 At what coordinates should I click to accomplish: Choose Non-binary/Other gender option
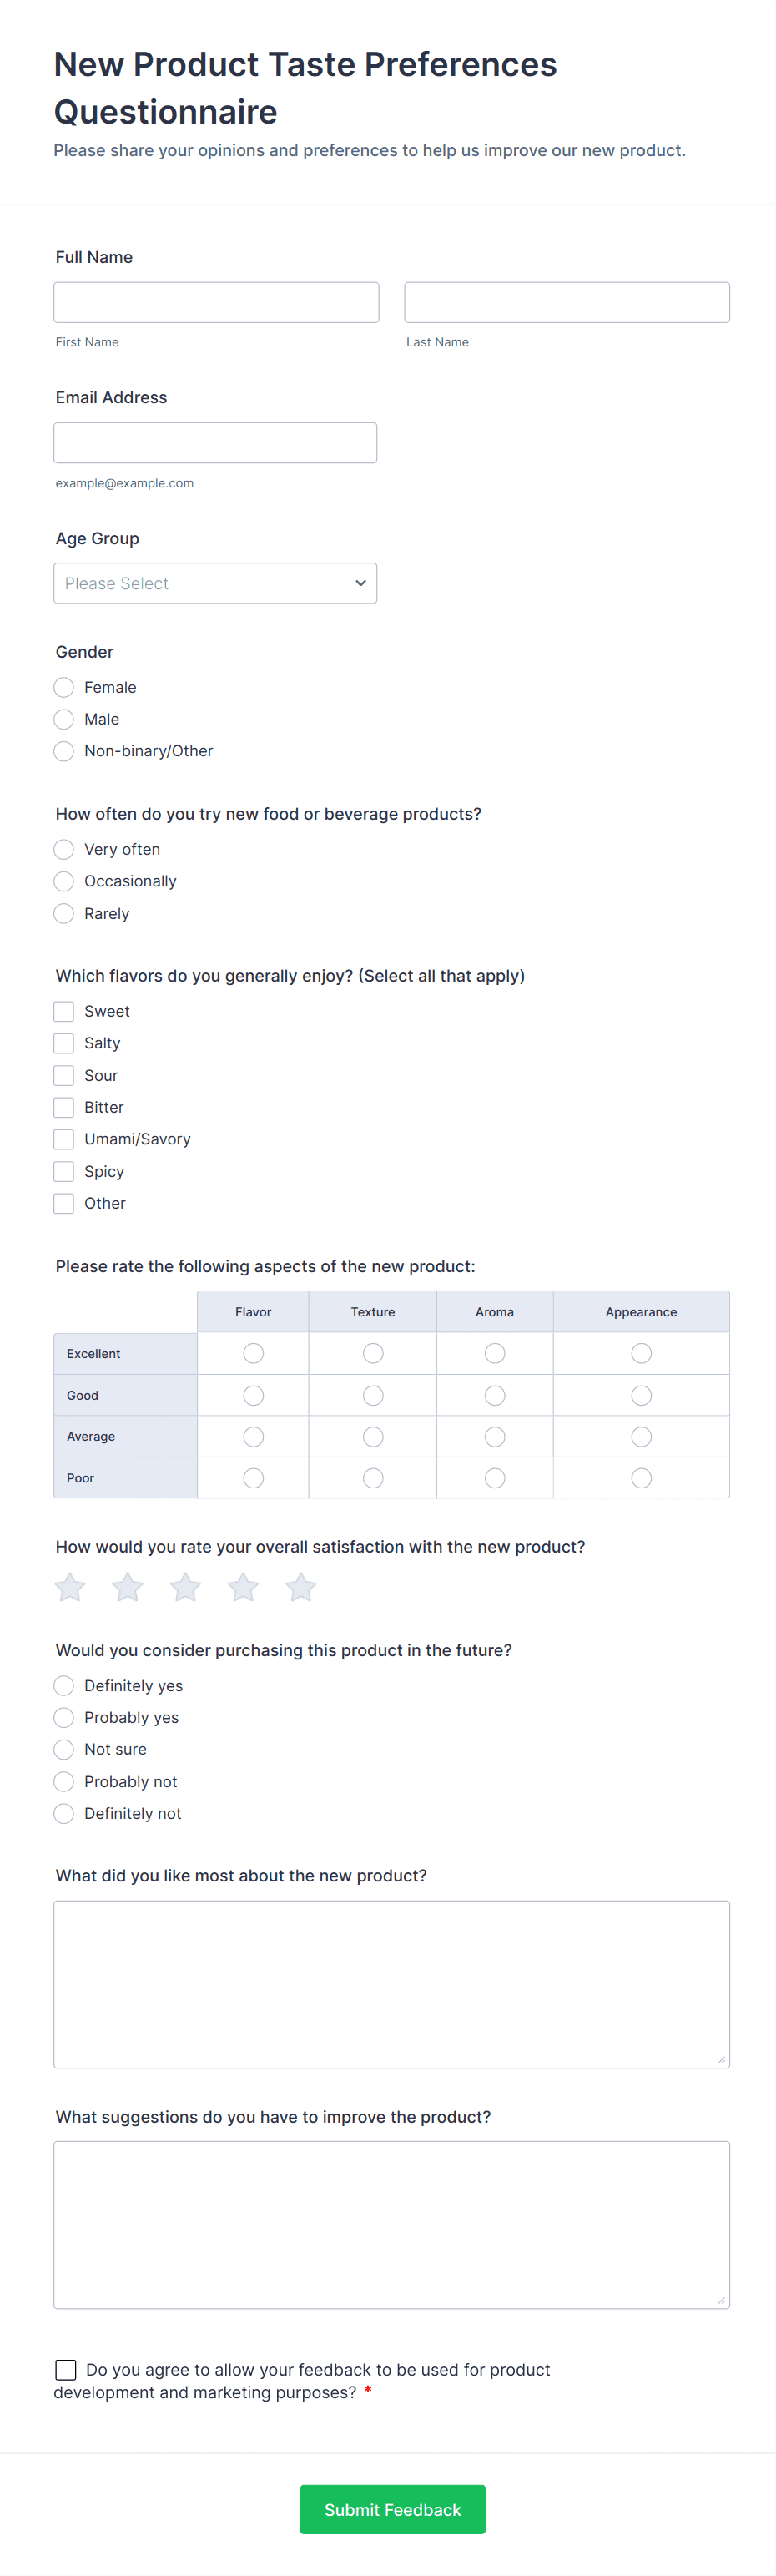point(64,751)
